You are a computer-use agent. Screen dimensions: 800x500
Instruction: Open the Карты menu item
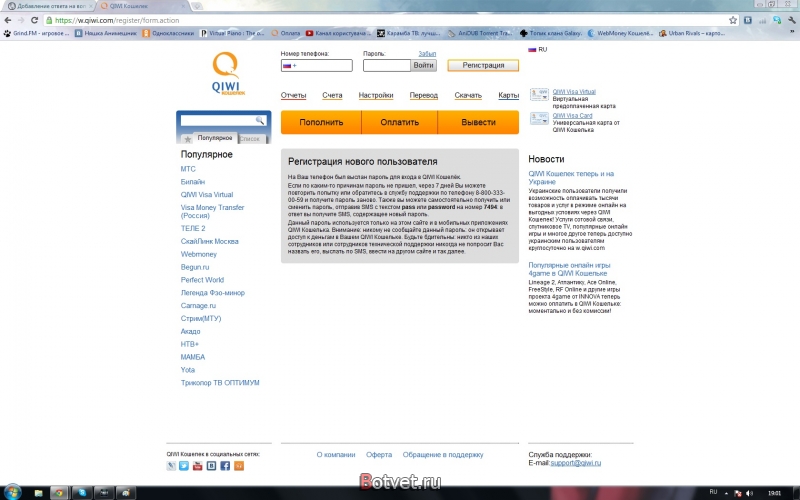pyautogui.click(x=508, y=95)
